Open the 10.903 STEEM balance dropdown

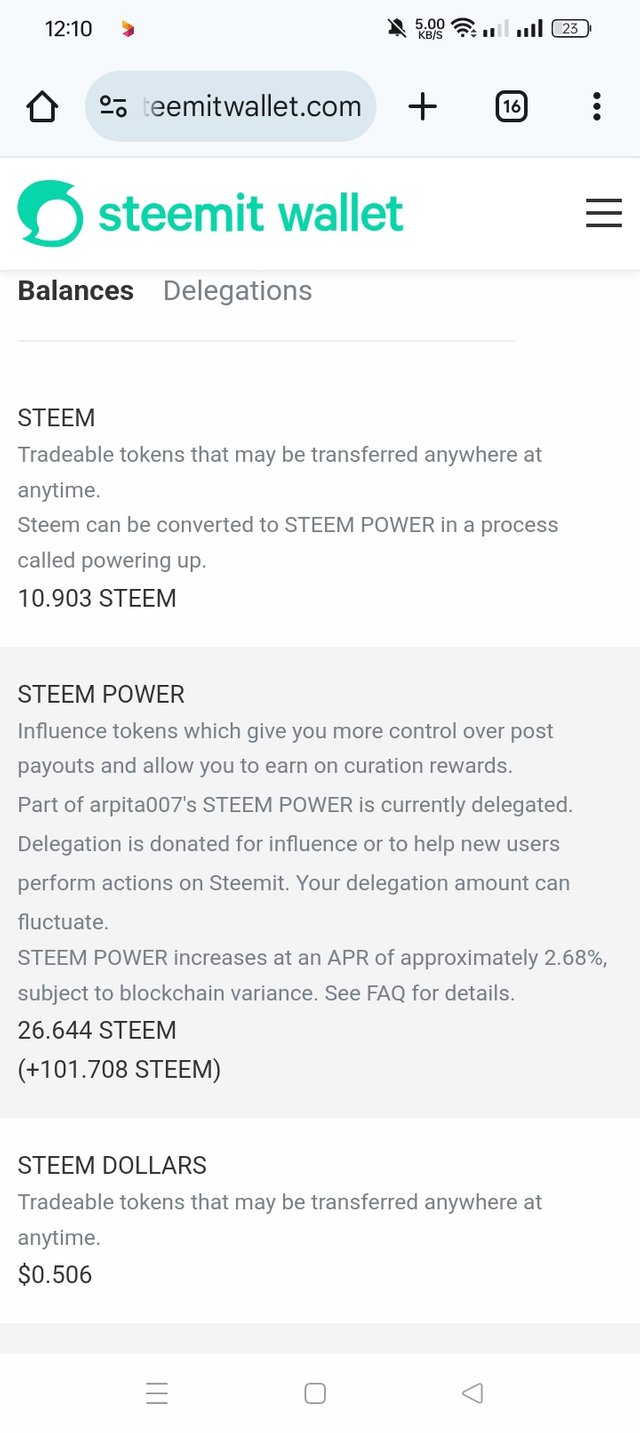tap(97, 598)
